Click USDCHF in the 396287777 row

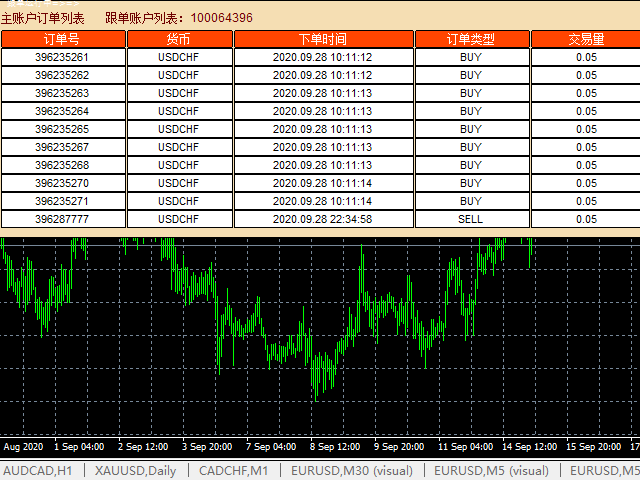point(179,219)
